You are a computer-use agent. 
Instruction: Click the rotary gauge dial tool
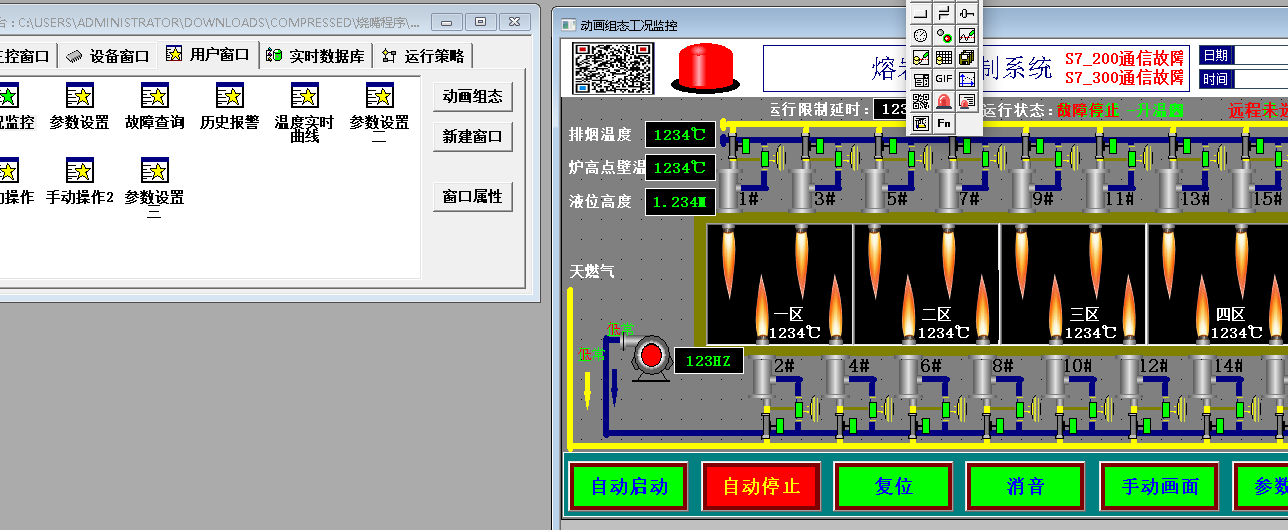(921, 35)
